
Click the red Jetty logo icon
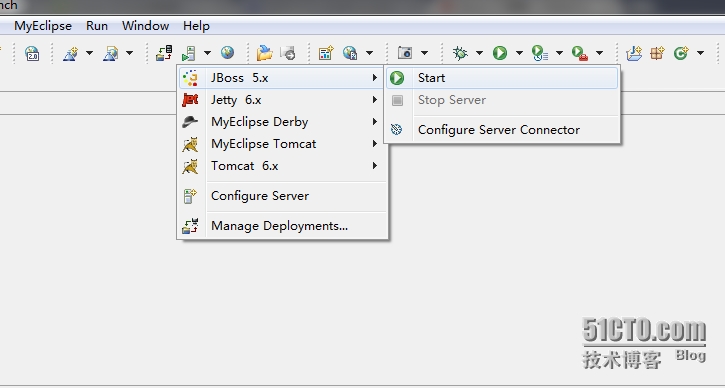(x=190, y=100)
